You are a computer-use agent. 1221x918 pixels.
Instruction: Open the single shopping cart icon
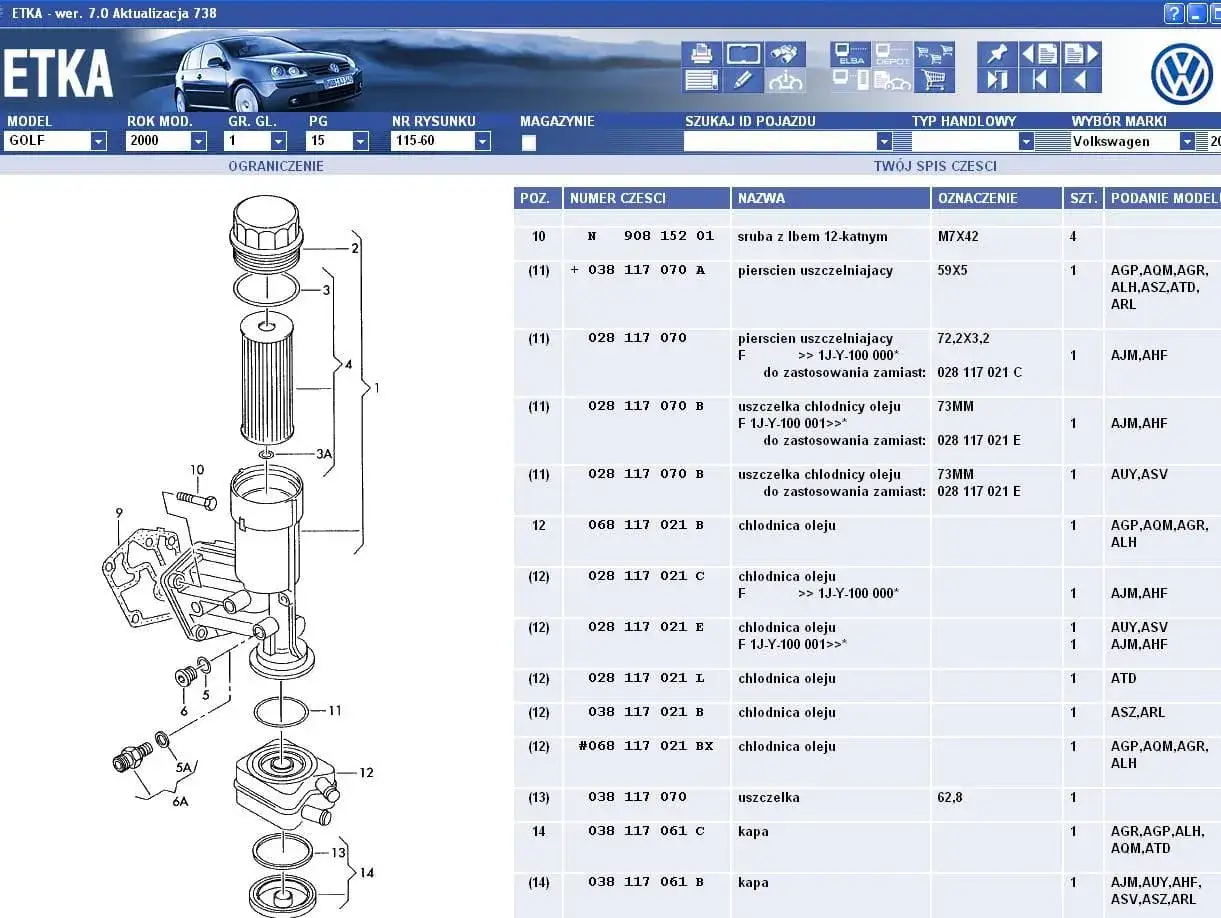pos(934,80)
